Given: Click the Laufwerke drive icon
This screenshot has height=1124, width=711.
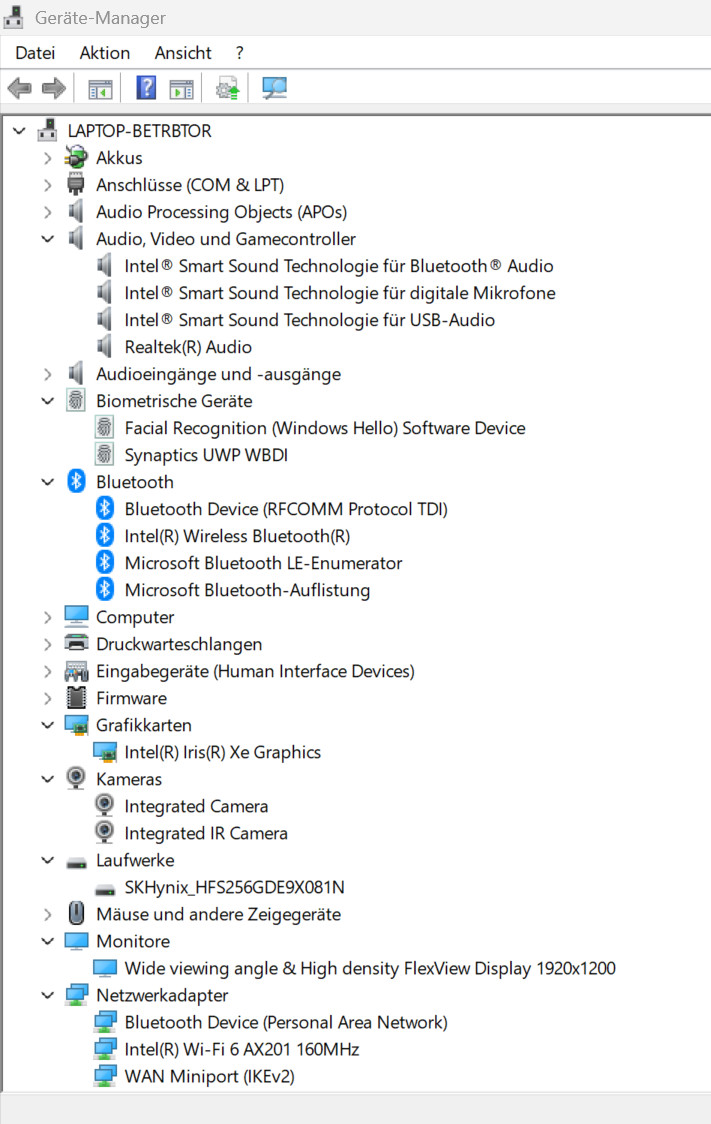Looking at the screenshot, I should (x=76, y=862).
